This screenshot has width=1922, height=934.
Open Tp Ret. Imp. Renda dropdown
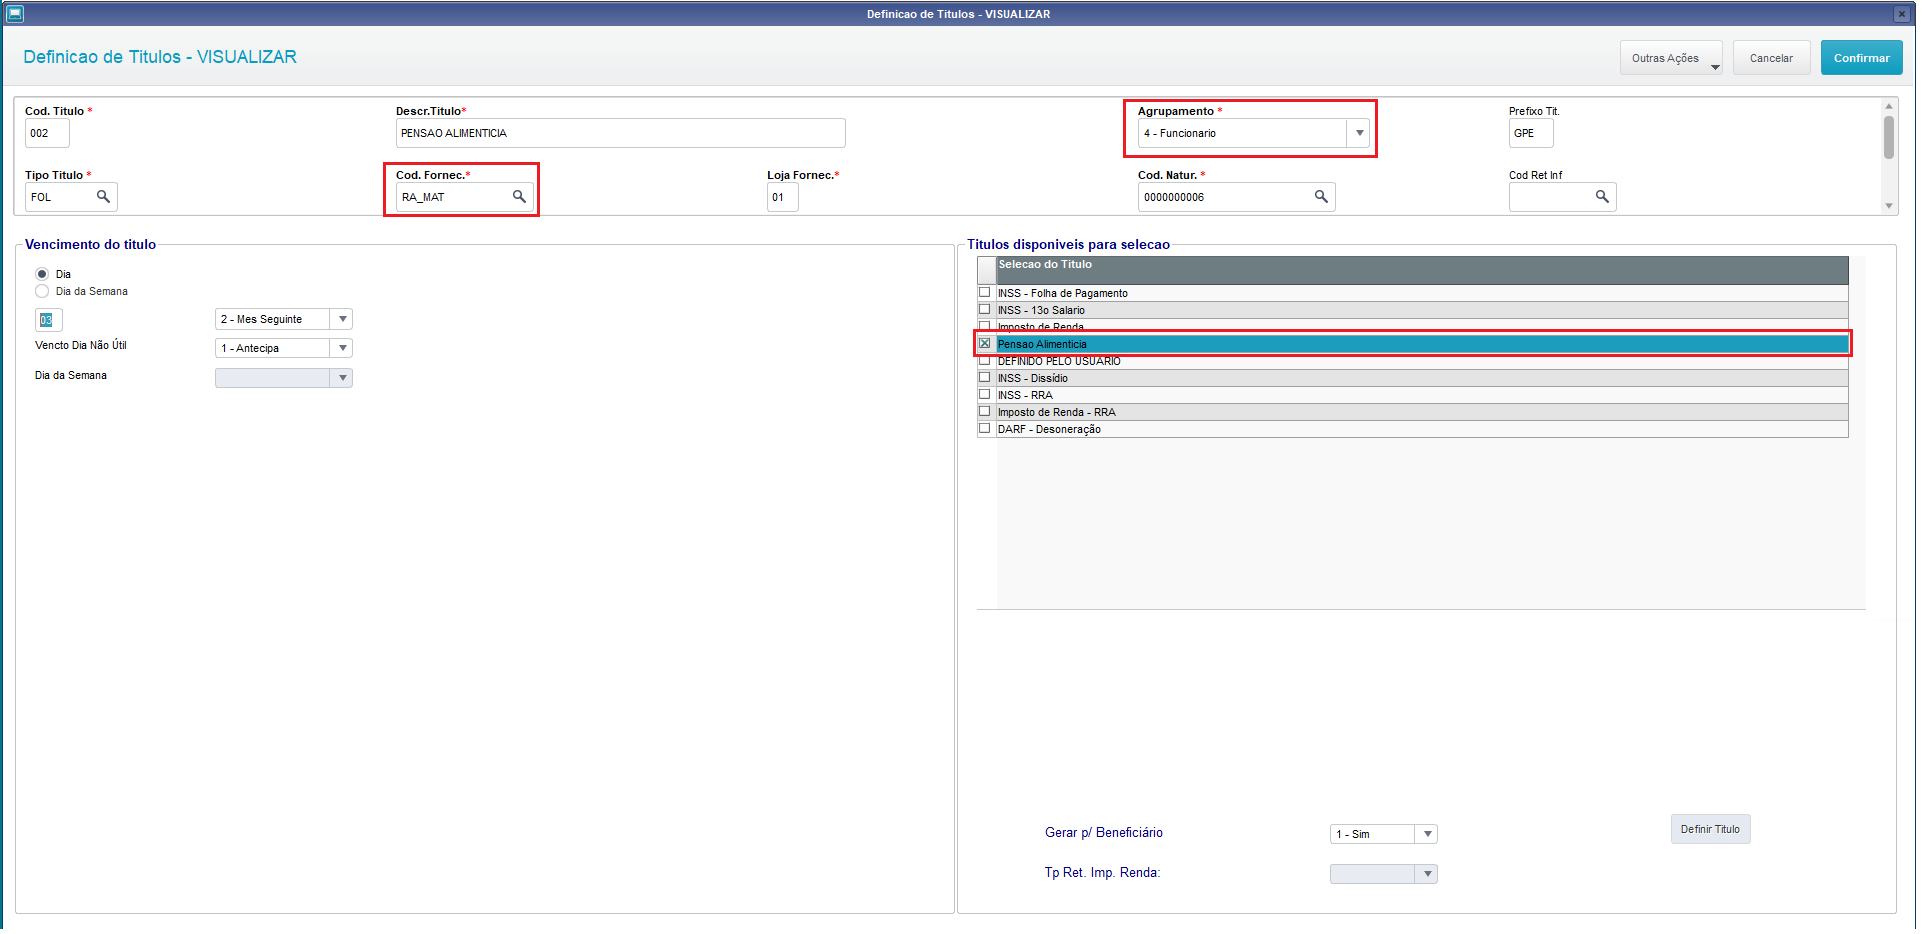pyautogui.click(x=1427, y=874)
